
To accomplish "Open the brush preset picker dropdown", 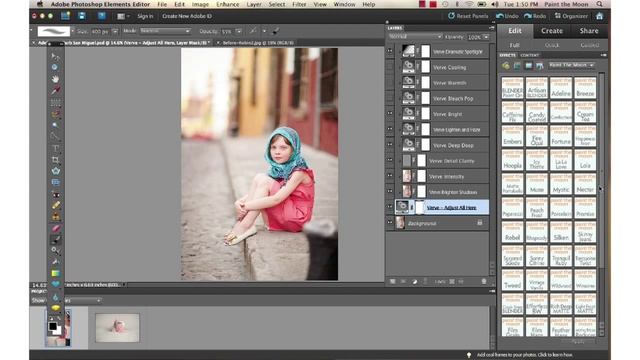I will pyautogui.click(x=73, y=31).
